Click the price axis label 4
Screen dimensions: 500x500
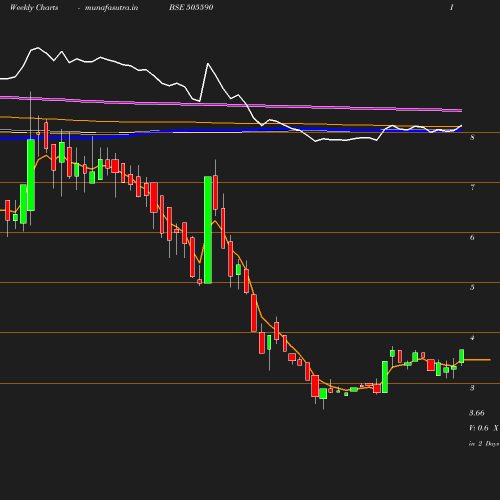tap(472, 338)
